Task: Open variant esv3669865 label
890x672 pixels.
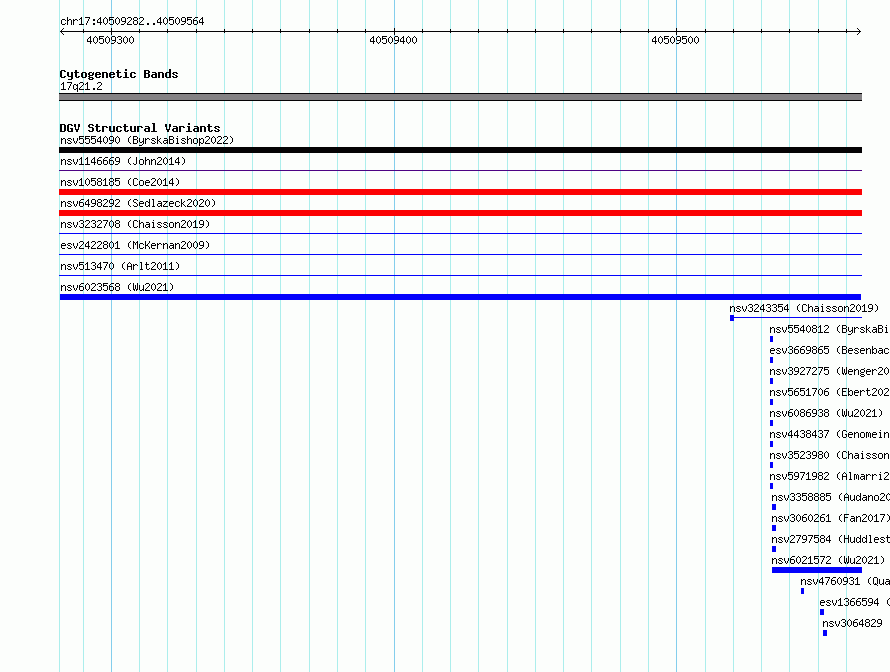Action: (x=829, y=350)
